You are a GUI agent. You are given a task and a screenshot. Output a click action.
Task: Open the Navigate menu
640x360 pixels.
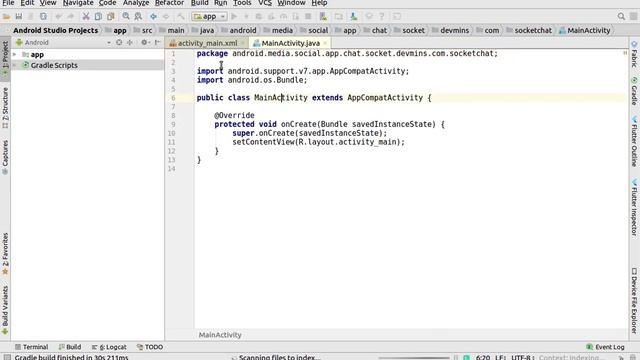tap(78, 3)
